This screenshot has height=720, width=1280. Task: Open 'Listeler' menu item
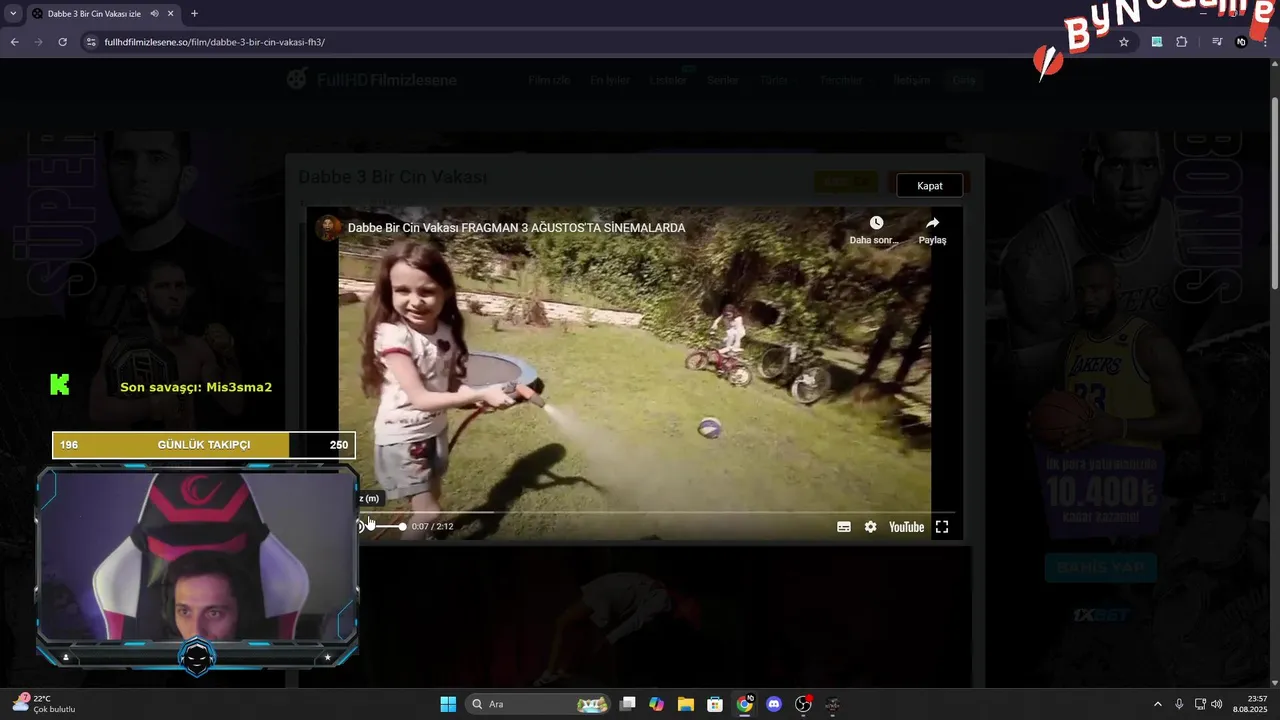668,80
